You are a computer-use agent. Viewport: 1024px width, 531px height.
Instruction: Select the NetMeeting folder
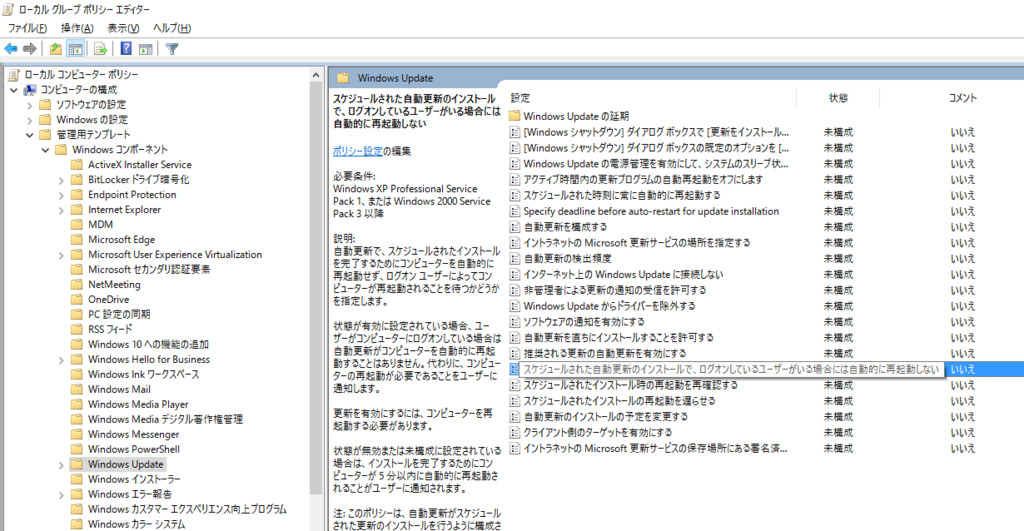[x=114, y=285]
